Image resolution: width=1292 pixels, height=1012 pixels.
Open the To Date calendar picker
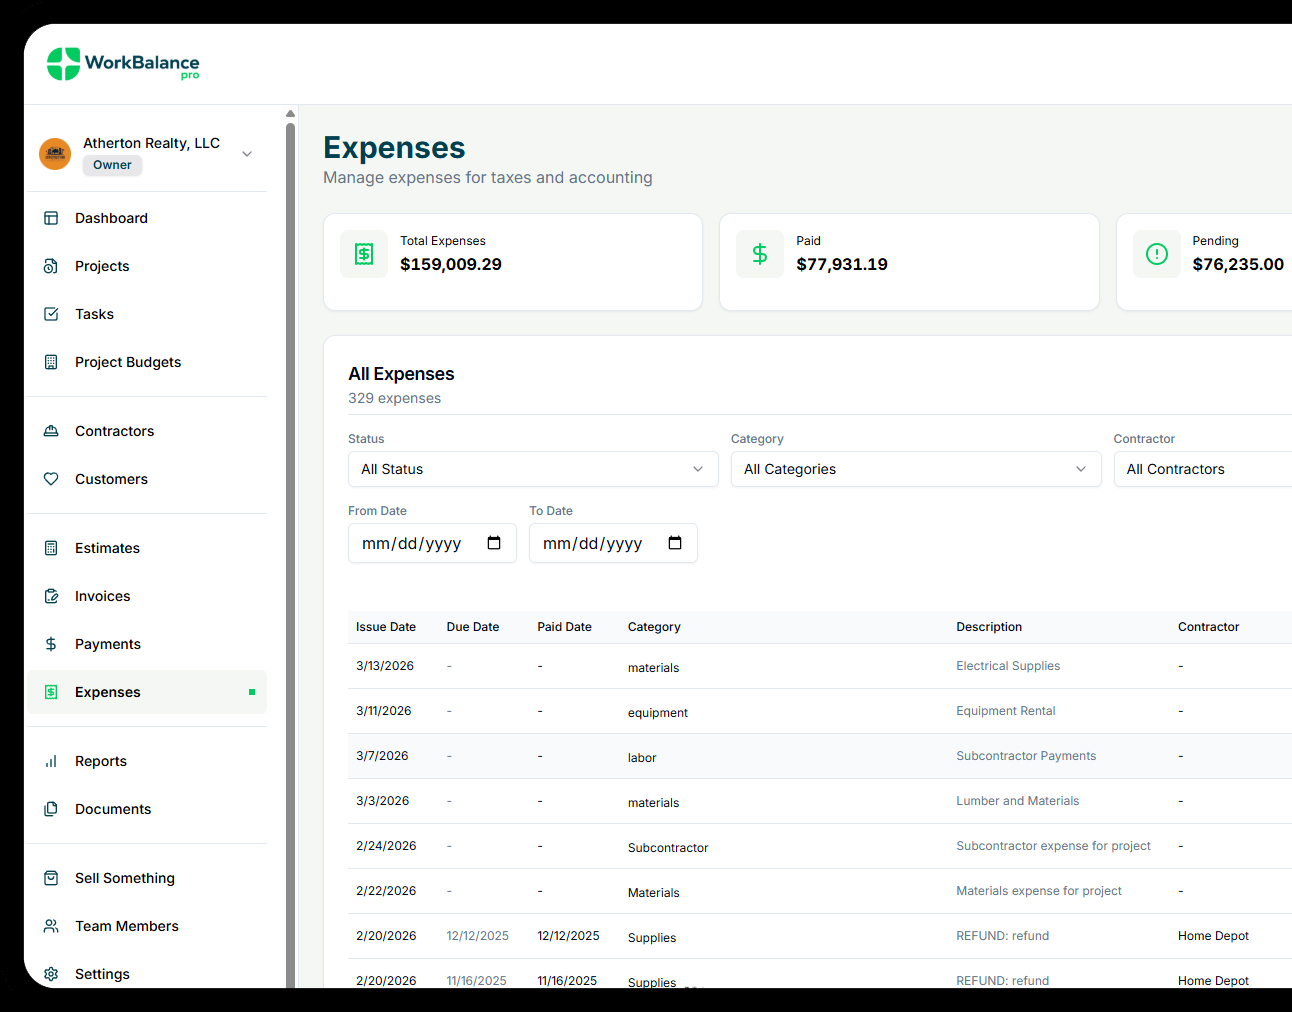(x=675, y=543)
